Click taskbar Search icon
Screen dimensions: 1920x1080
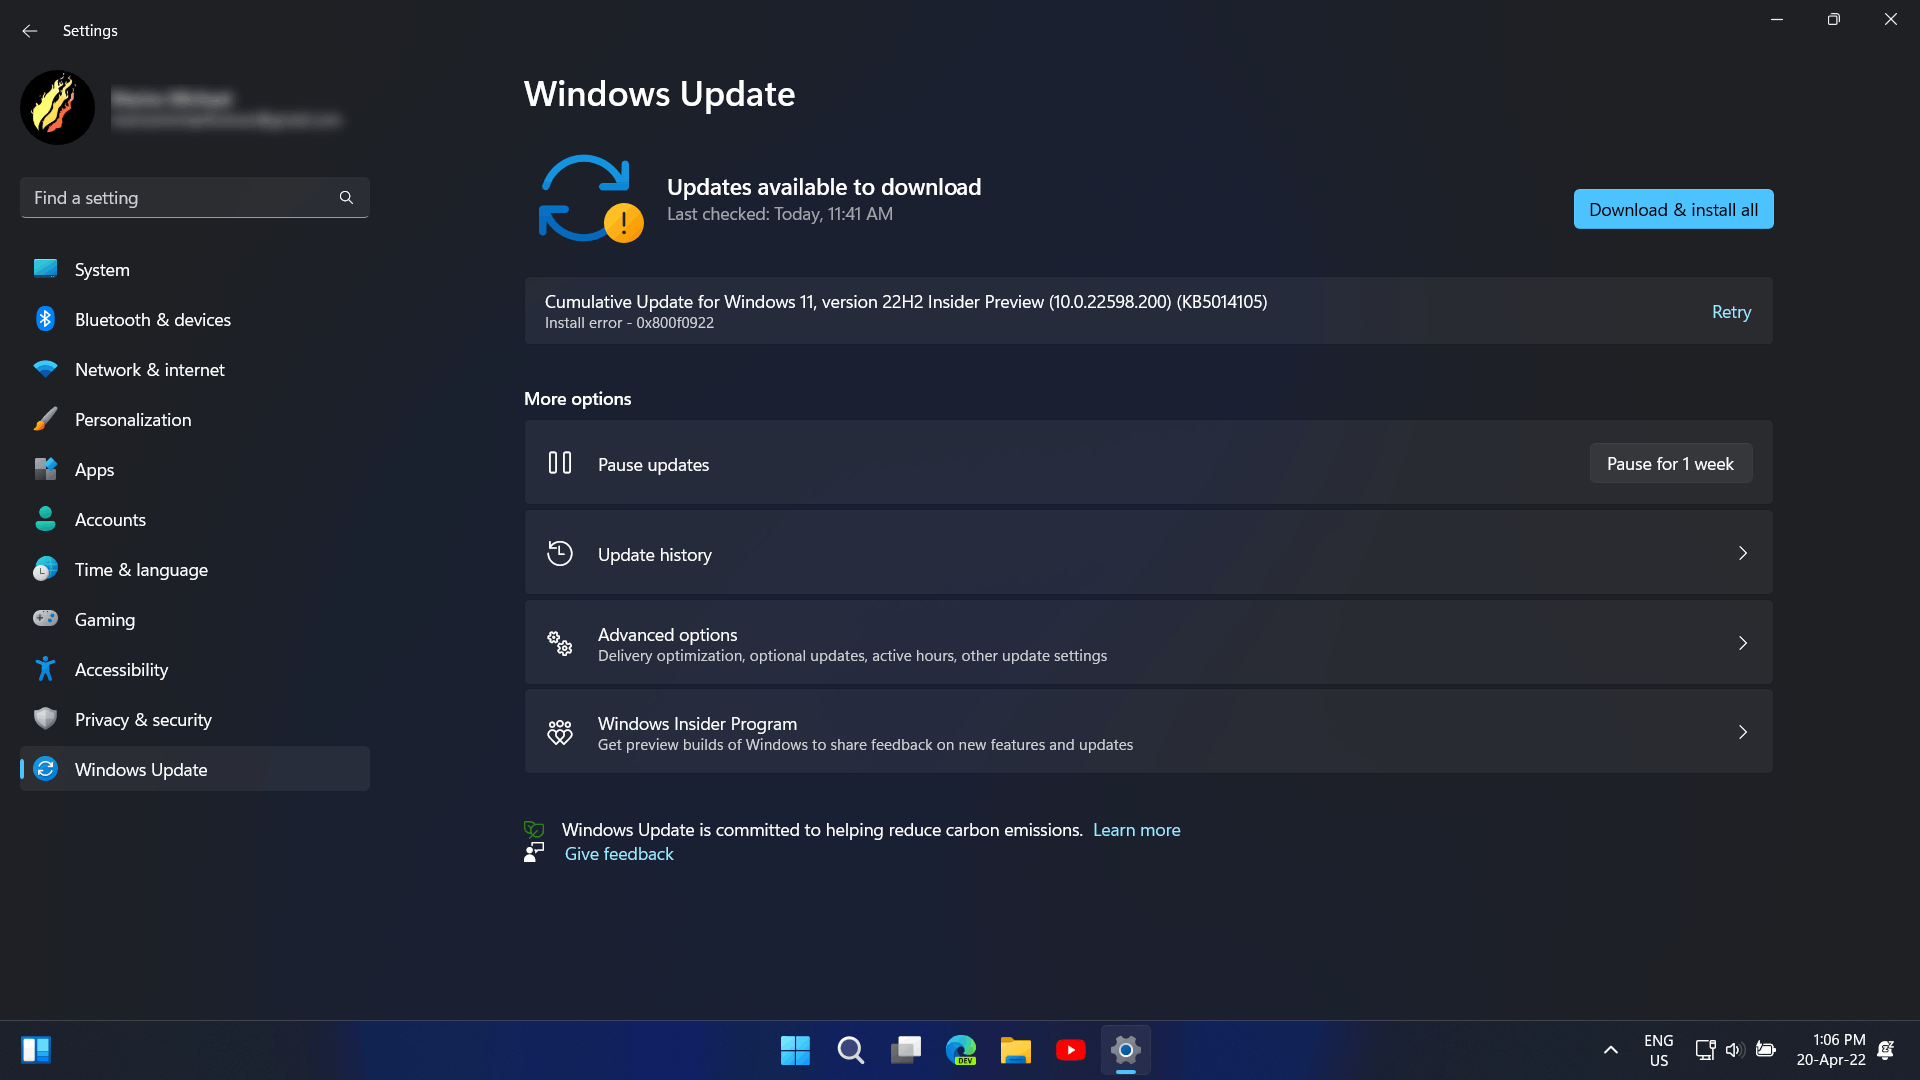(850, 1050)
